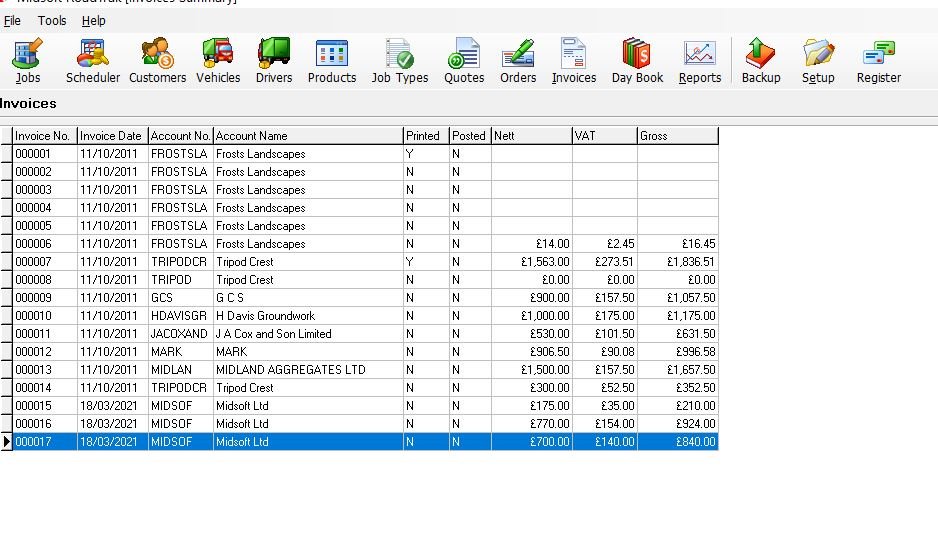Viewport: 938px width, 544px height.
Task: Click invoice number 000016
Action: [x=45, y=423]
